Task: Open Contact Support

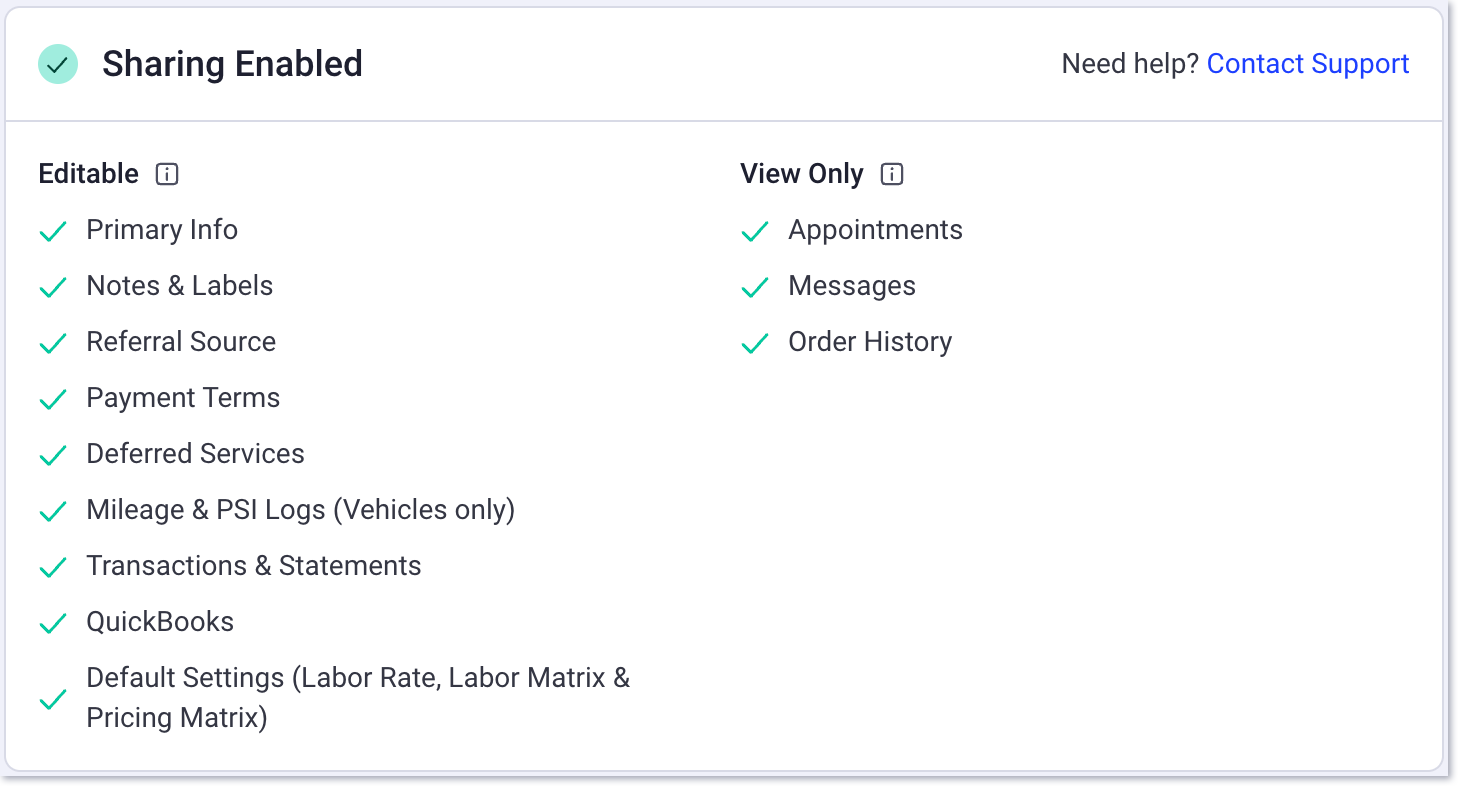Action: pos(1307,63)
